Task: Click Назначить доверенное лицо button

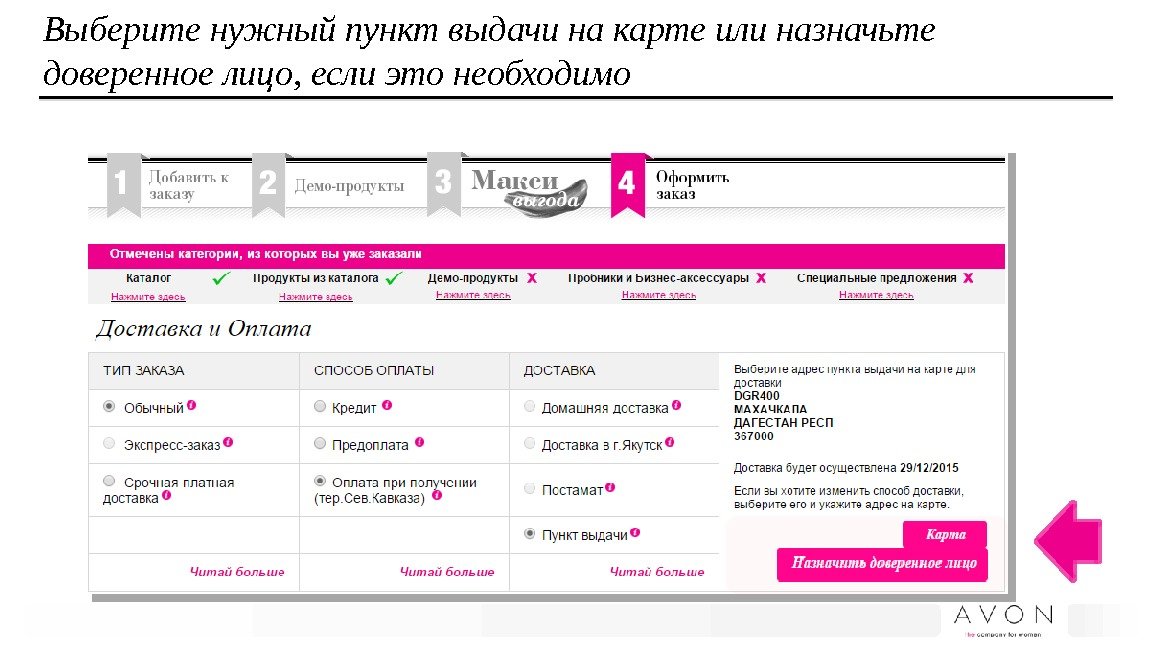Action: click(x=882, y=564)
